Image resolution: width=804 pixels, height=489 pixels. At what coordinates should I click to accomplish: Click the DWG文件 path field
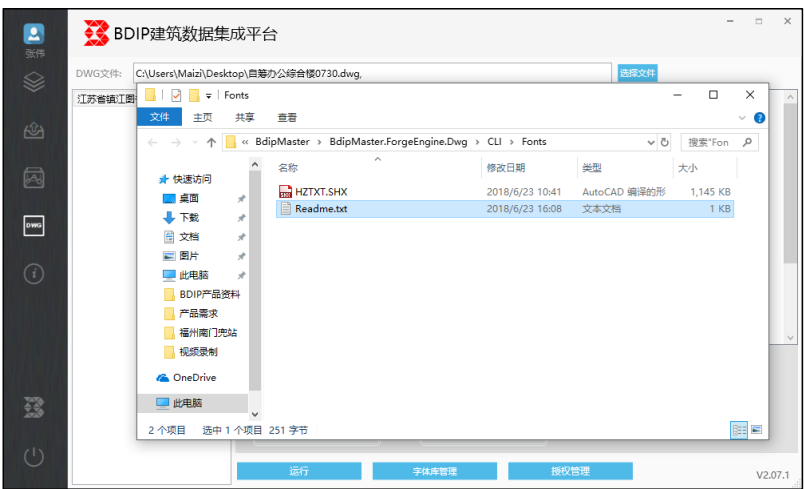pos(372,73)
